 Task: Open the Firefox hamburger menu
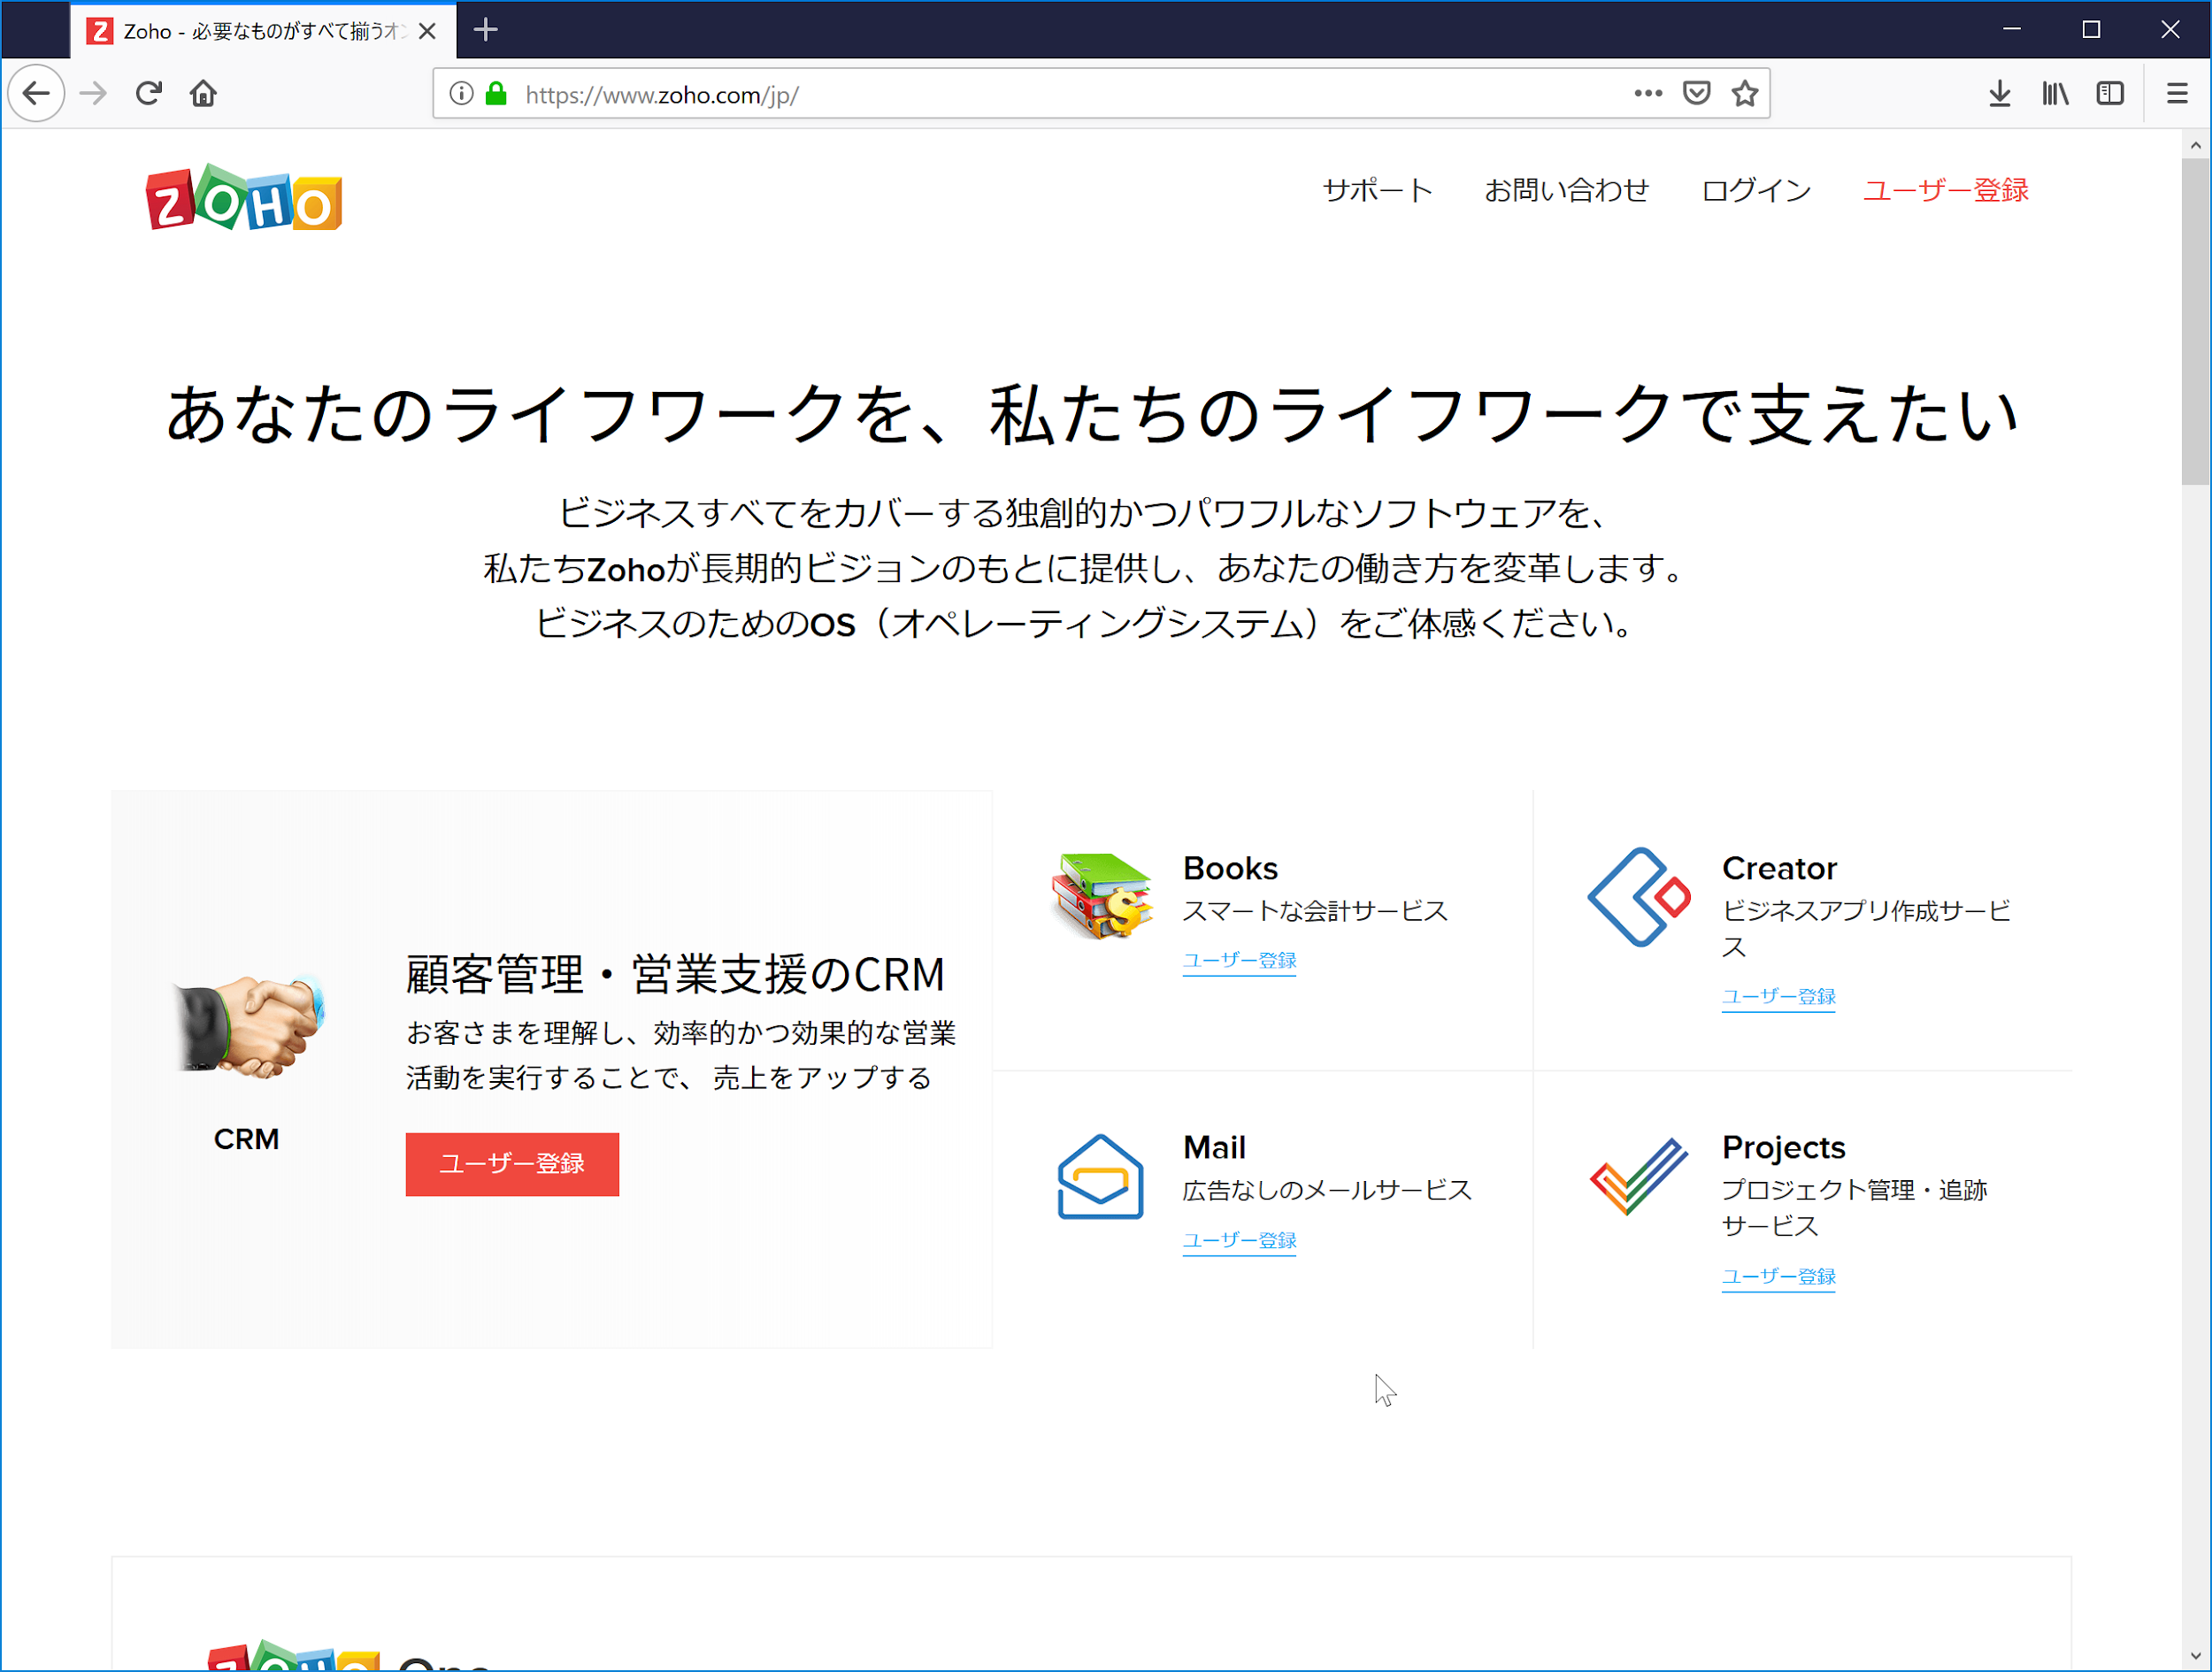[x=2177, y=93]
